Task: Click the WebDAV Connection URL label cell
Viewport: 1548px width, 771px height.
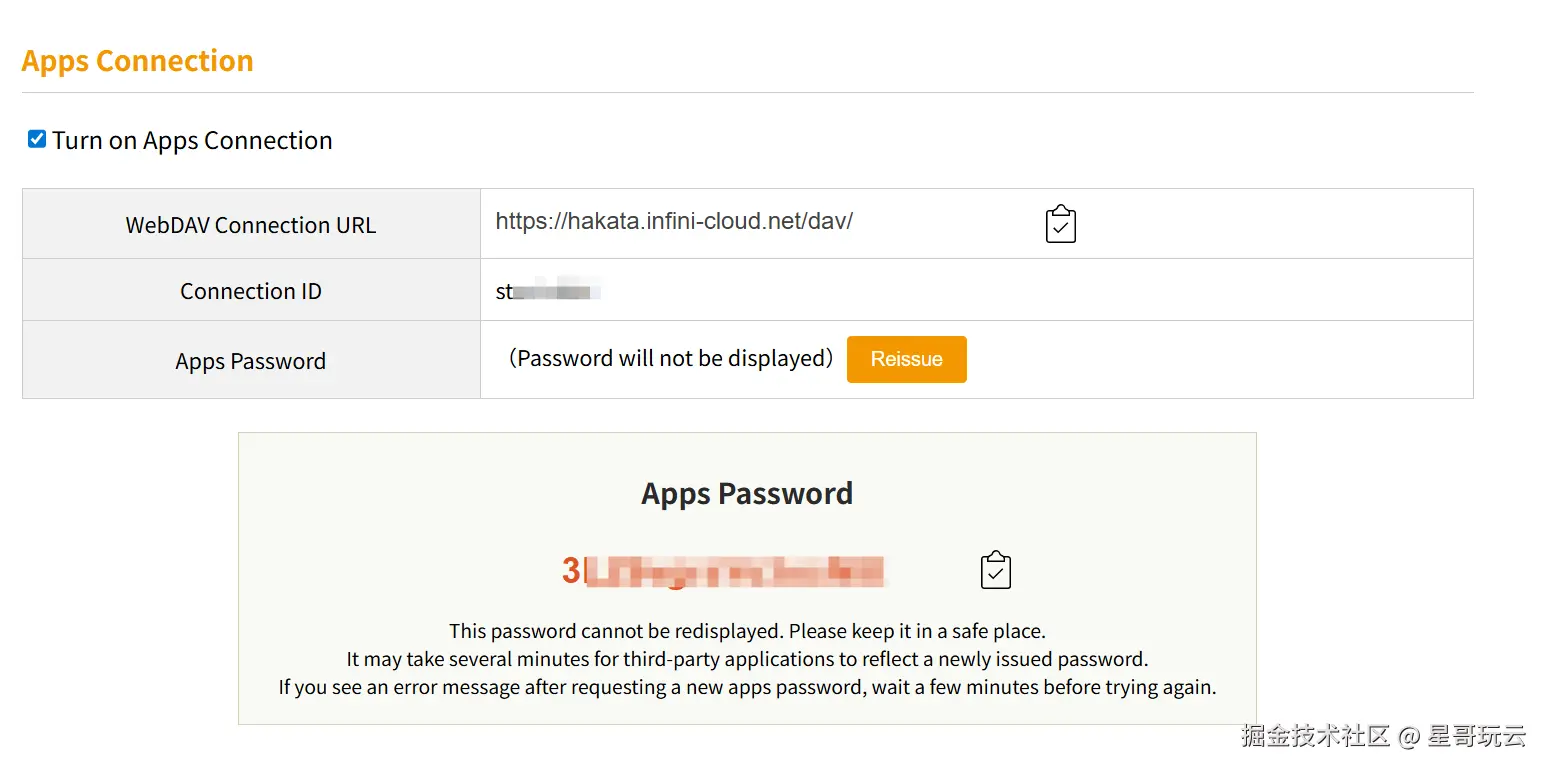Action: 251,224
